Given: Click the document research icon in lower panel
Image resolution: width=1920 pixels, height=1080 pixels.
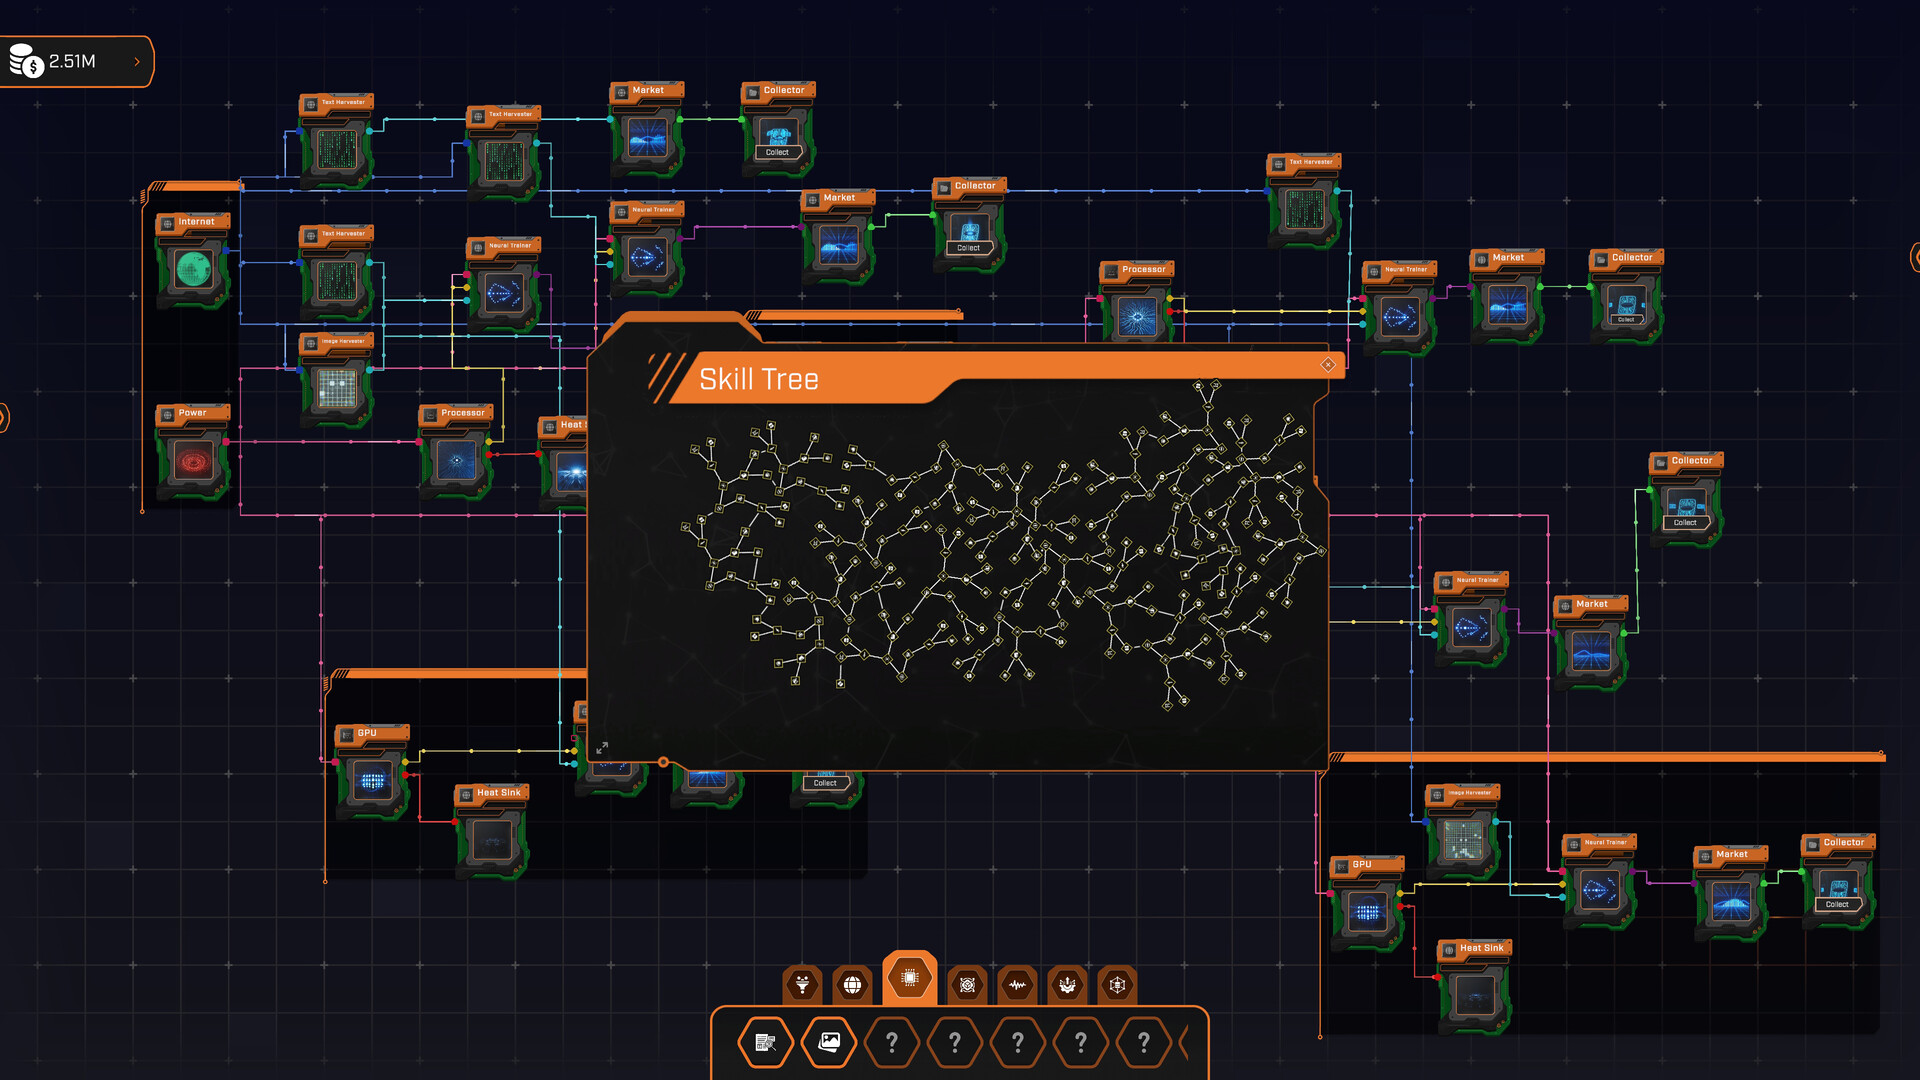Looking at the screenshot, I should [x=765, y=1042].
